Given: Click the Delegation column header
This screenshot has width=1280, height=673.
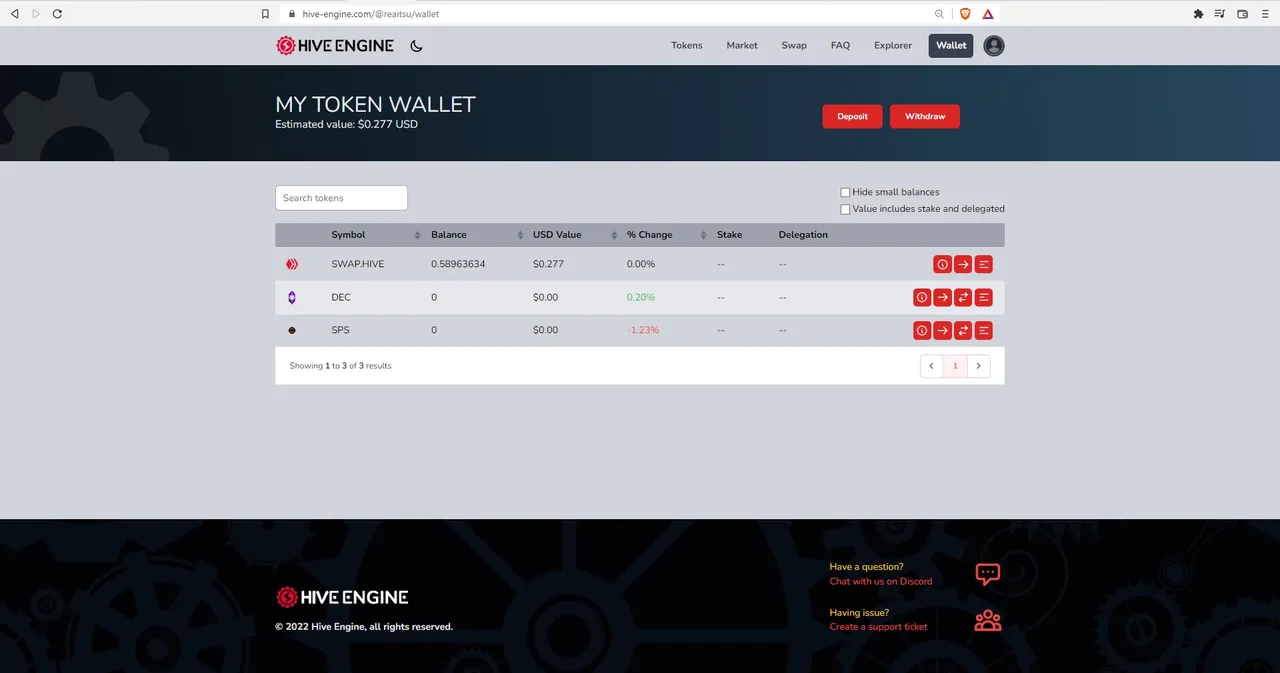Looking at the screenshot, I should (803, 235).
